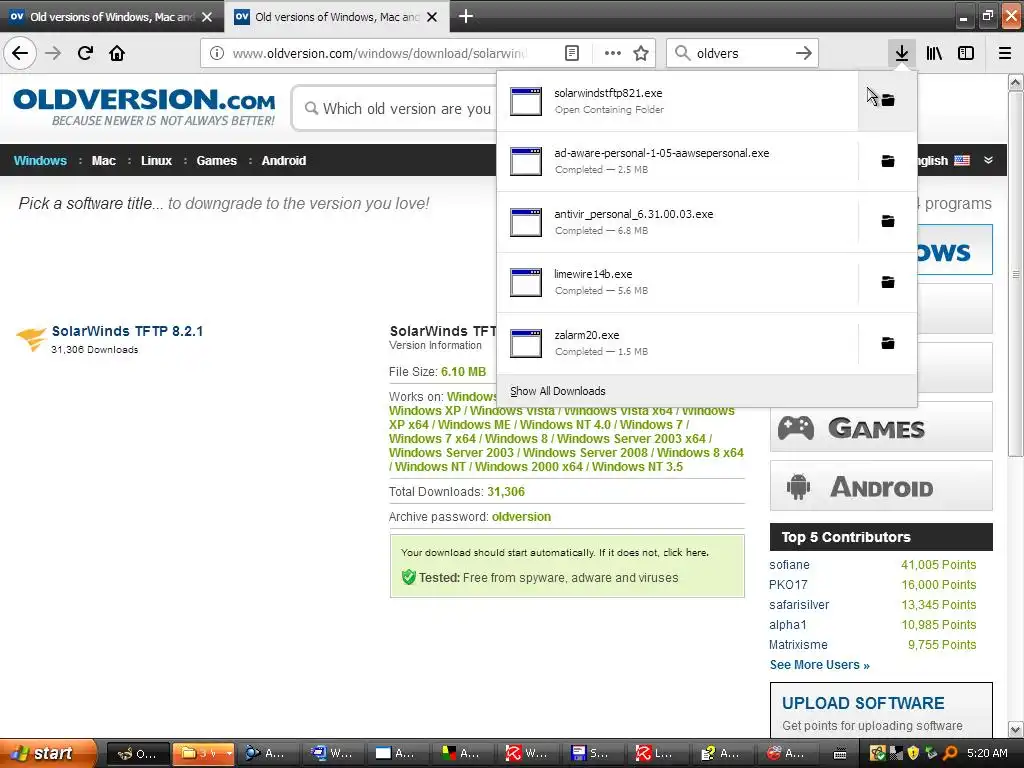This screenshot has width=1024, height=768.
Task: Click the page scrollbar down arrow
Action: click(x=1016, y=729)
